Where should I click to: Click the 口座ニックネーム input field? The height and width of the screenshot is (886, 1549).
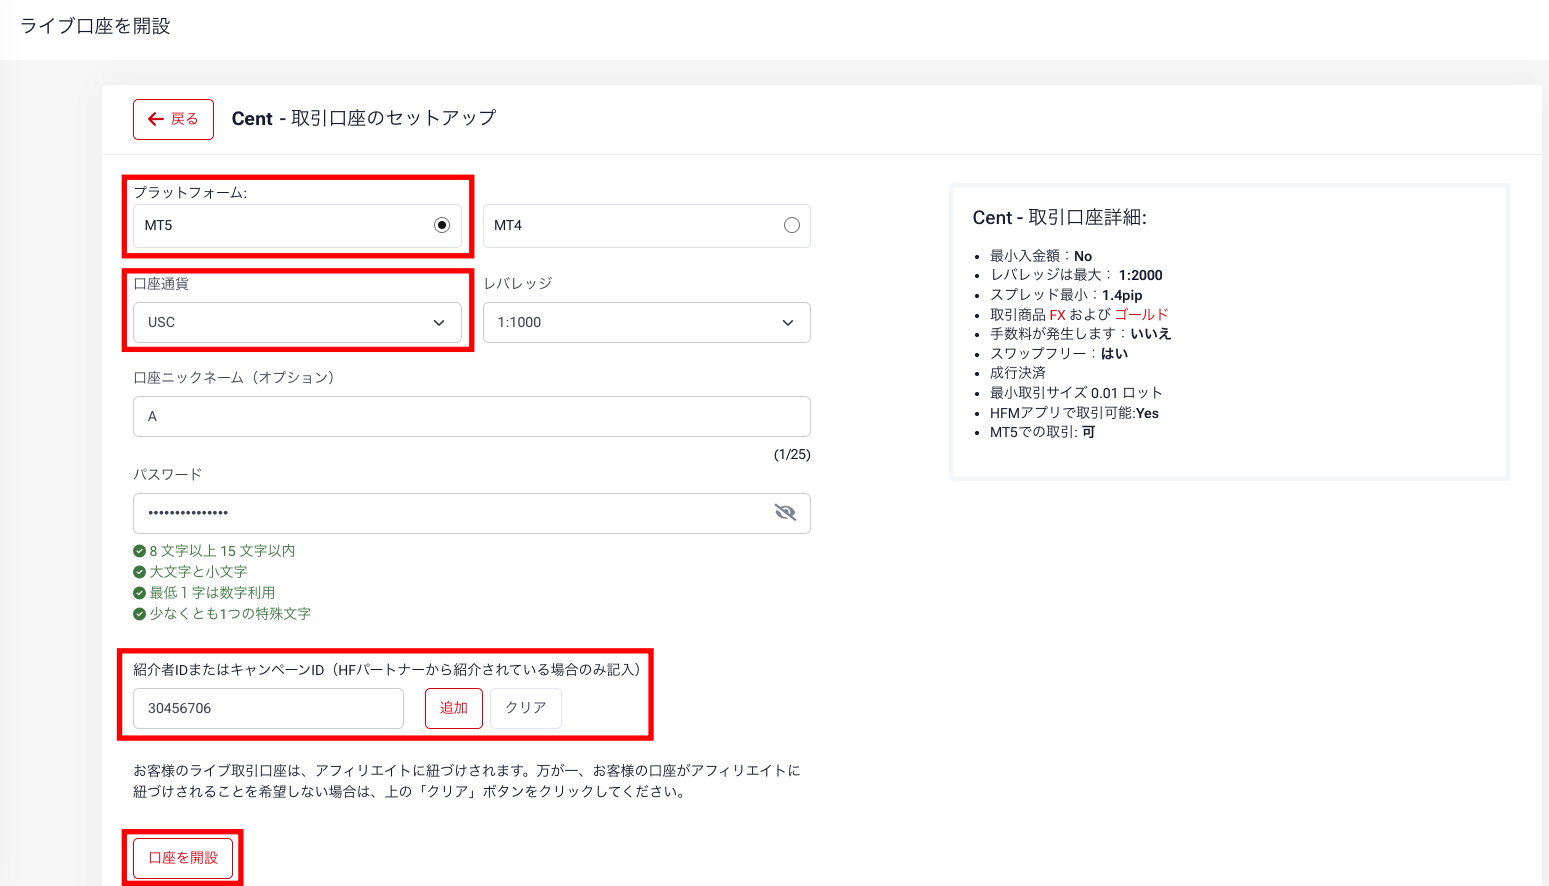pos(471,416)
